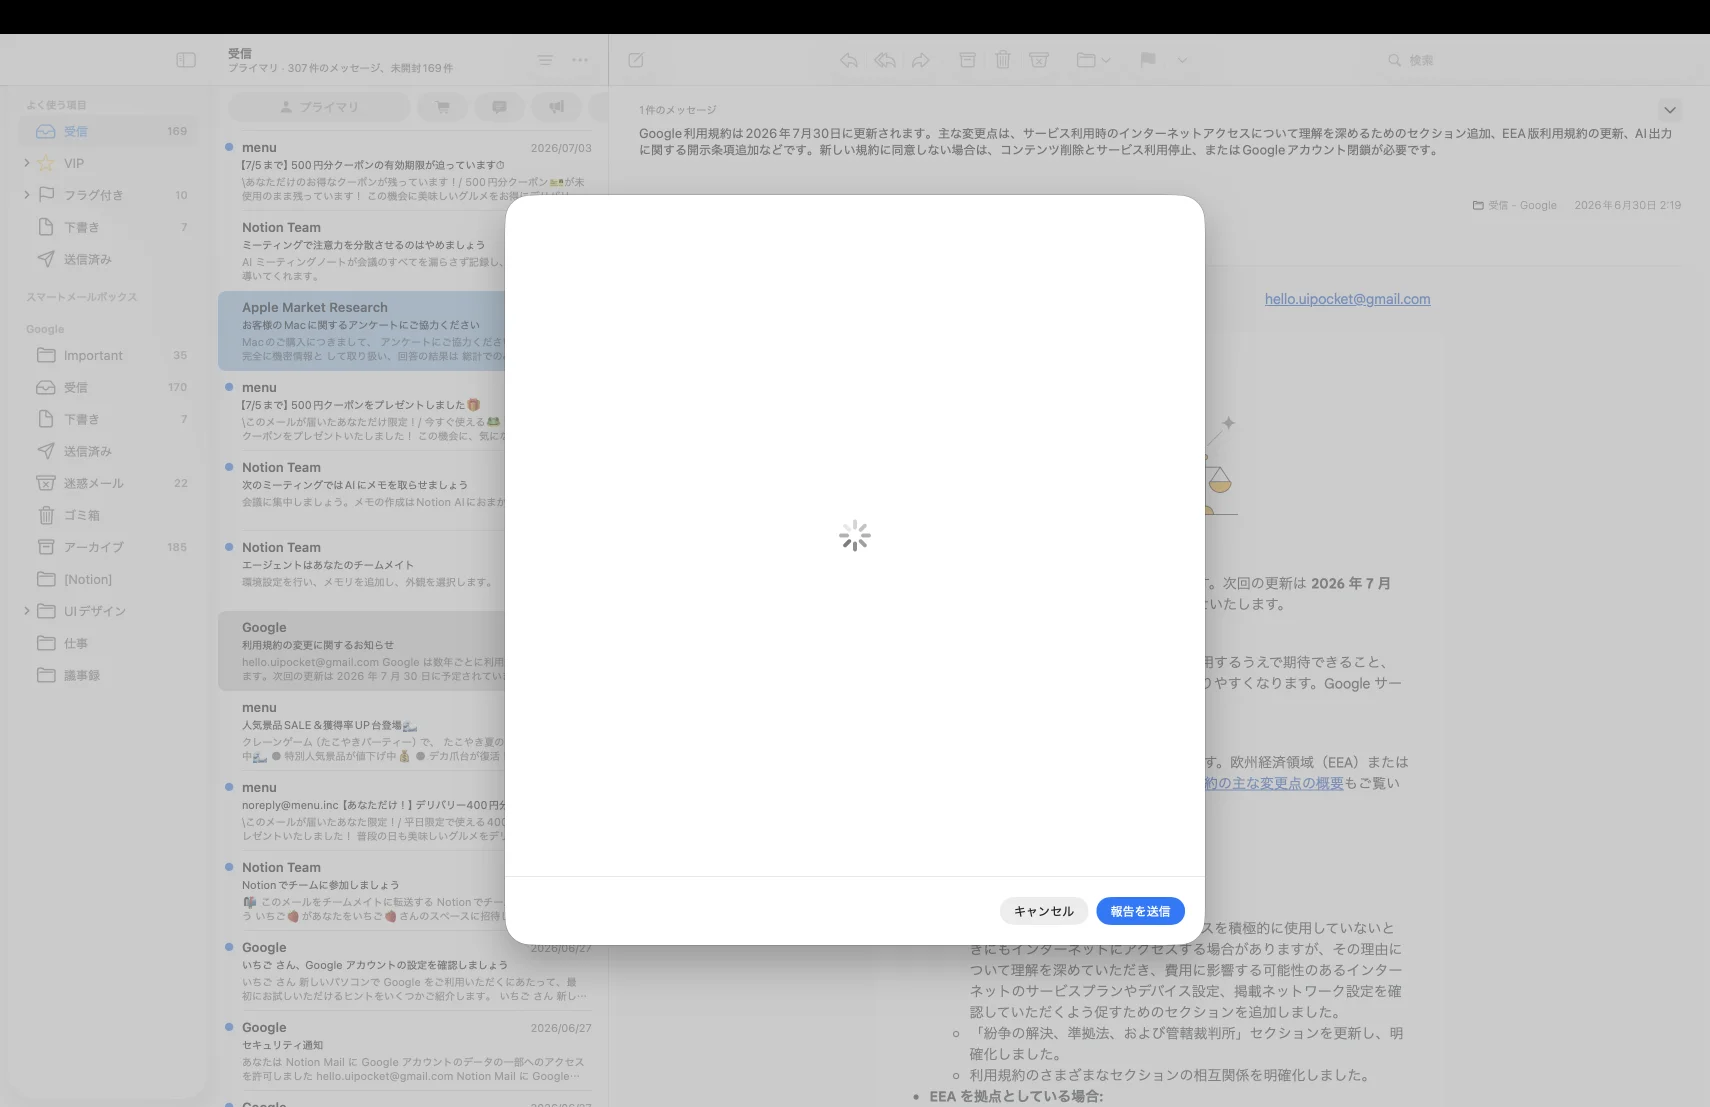Open menu email 500円分クーポンをプレゼント

pos(362,411)
